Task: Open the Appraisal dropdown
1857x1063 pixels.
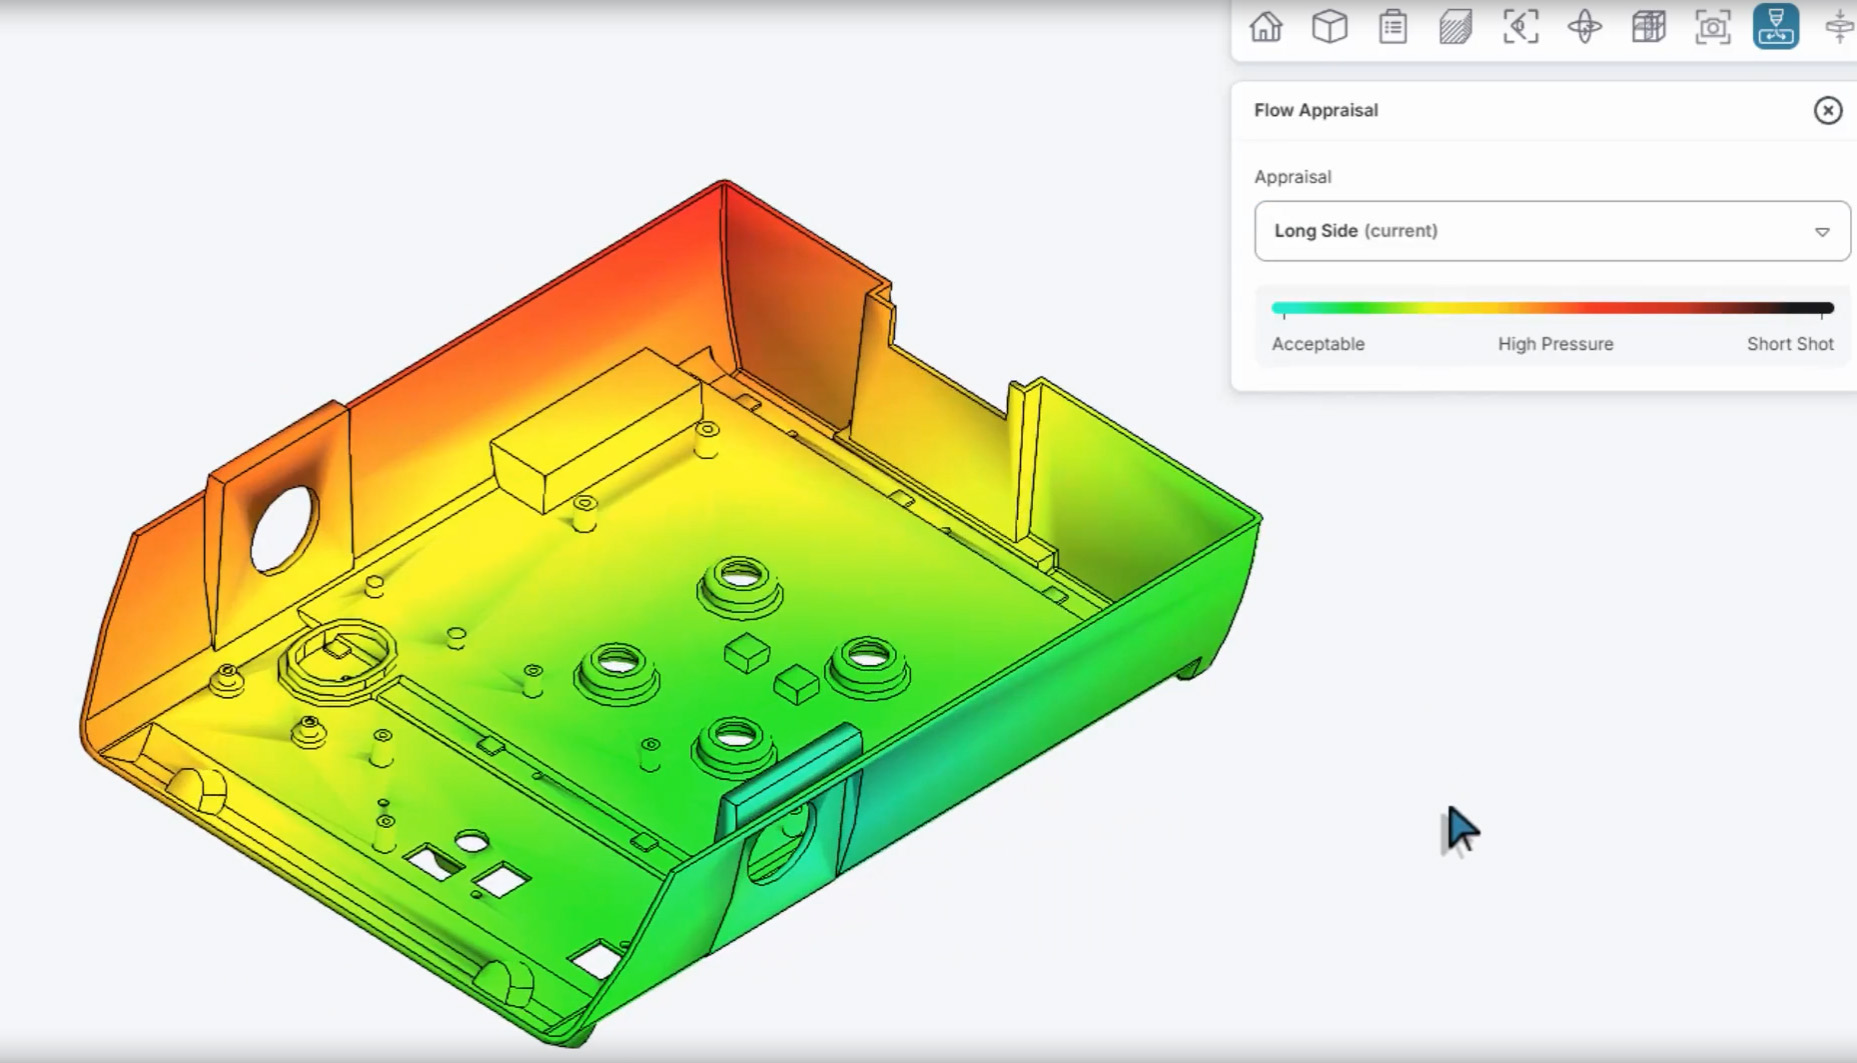Action: 1551,231
